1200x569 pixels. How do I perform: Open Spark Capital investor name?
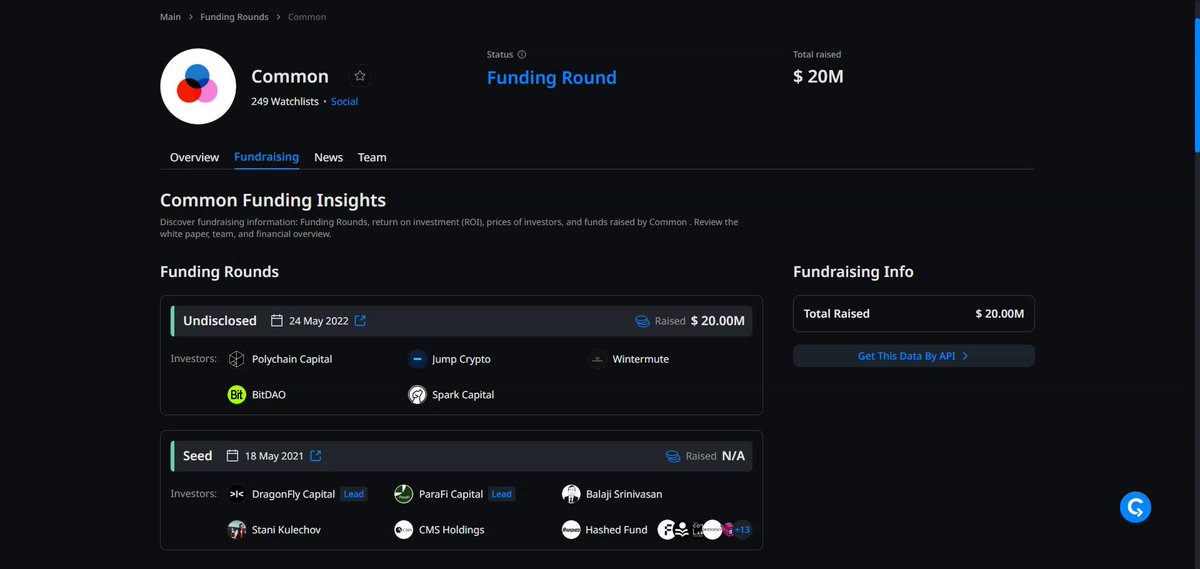click(463, 395)
